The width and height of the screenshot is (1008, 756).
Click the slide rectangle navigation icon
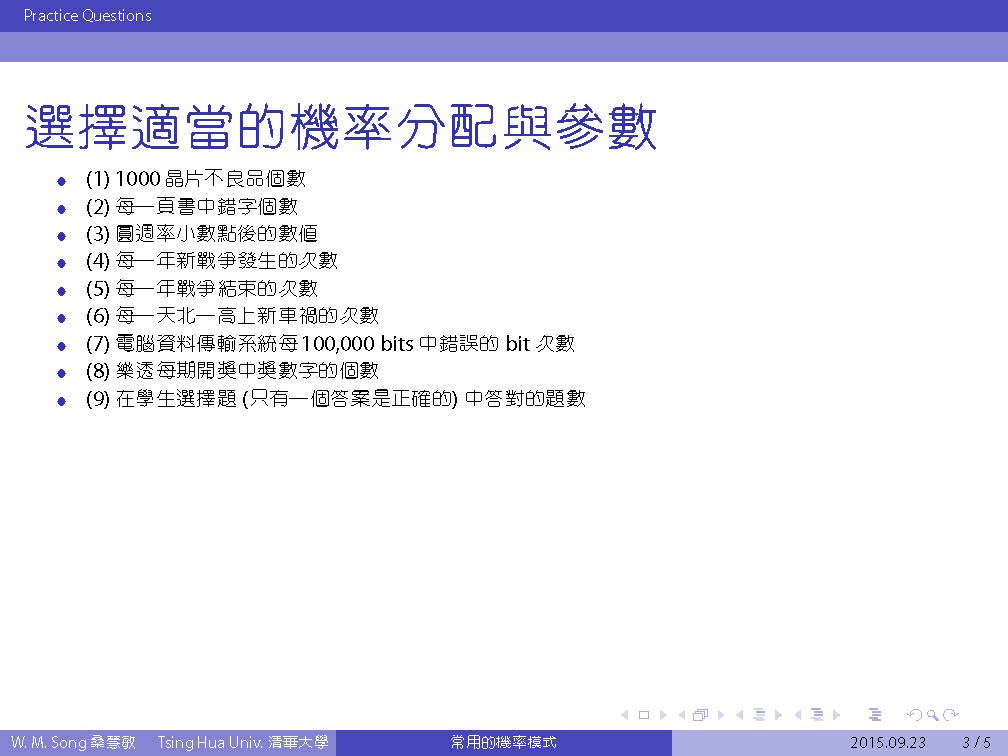point(643,715)
